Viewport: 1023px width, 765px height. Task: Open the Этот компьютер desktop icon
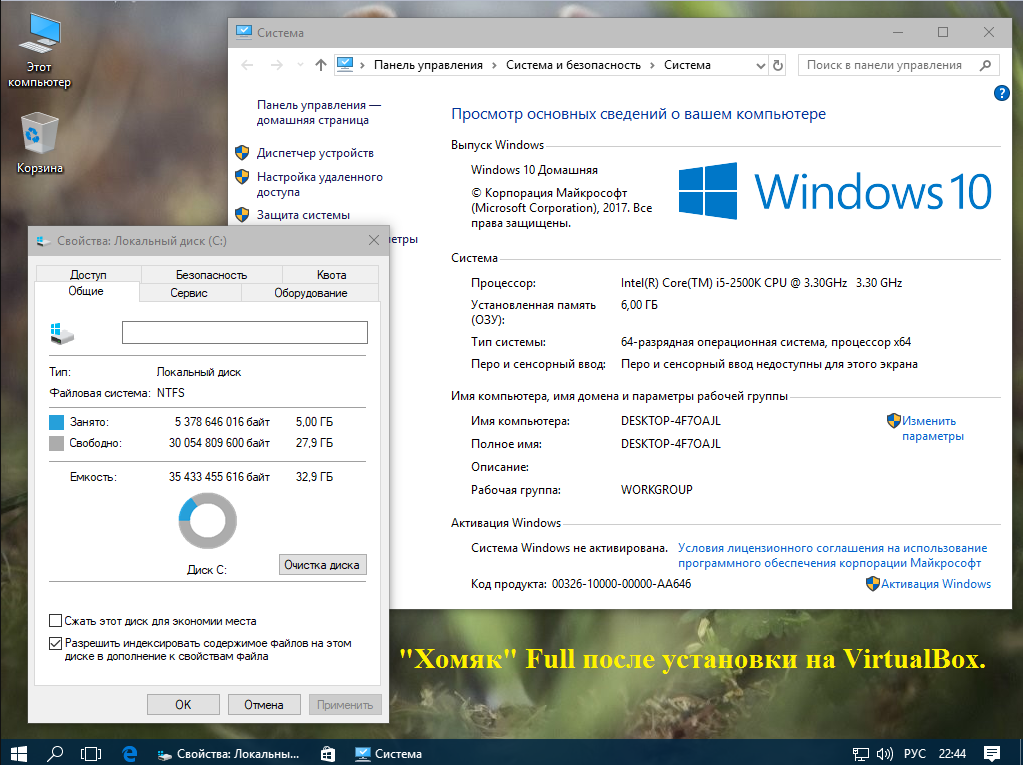tap(39, 51)
